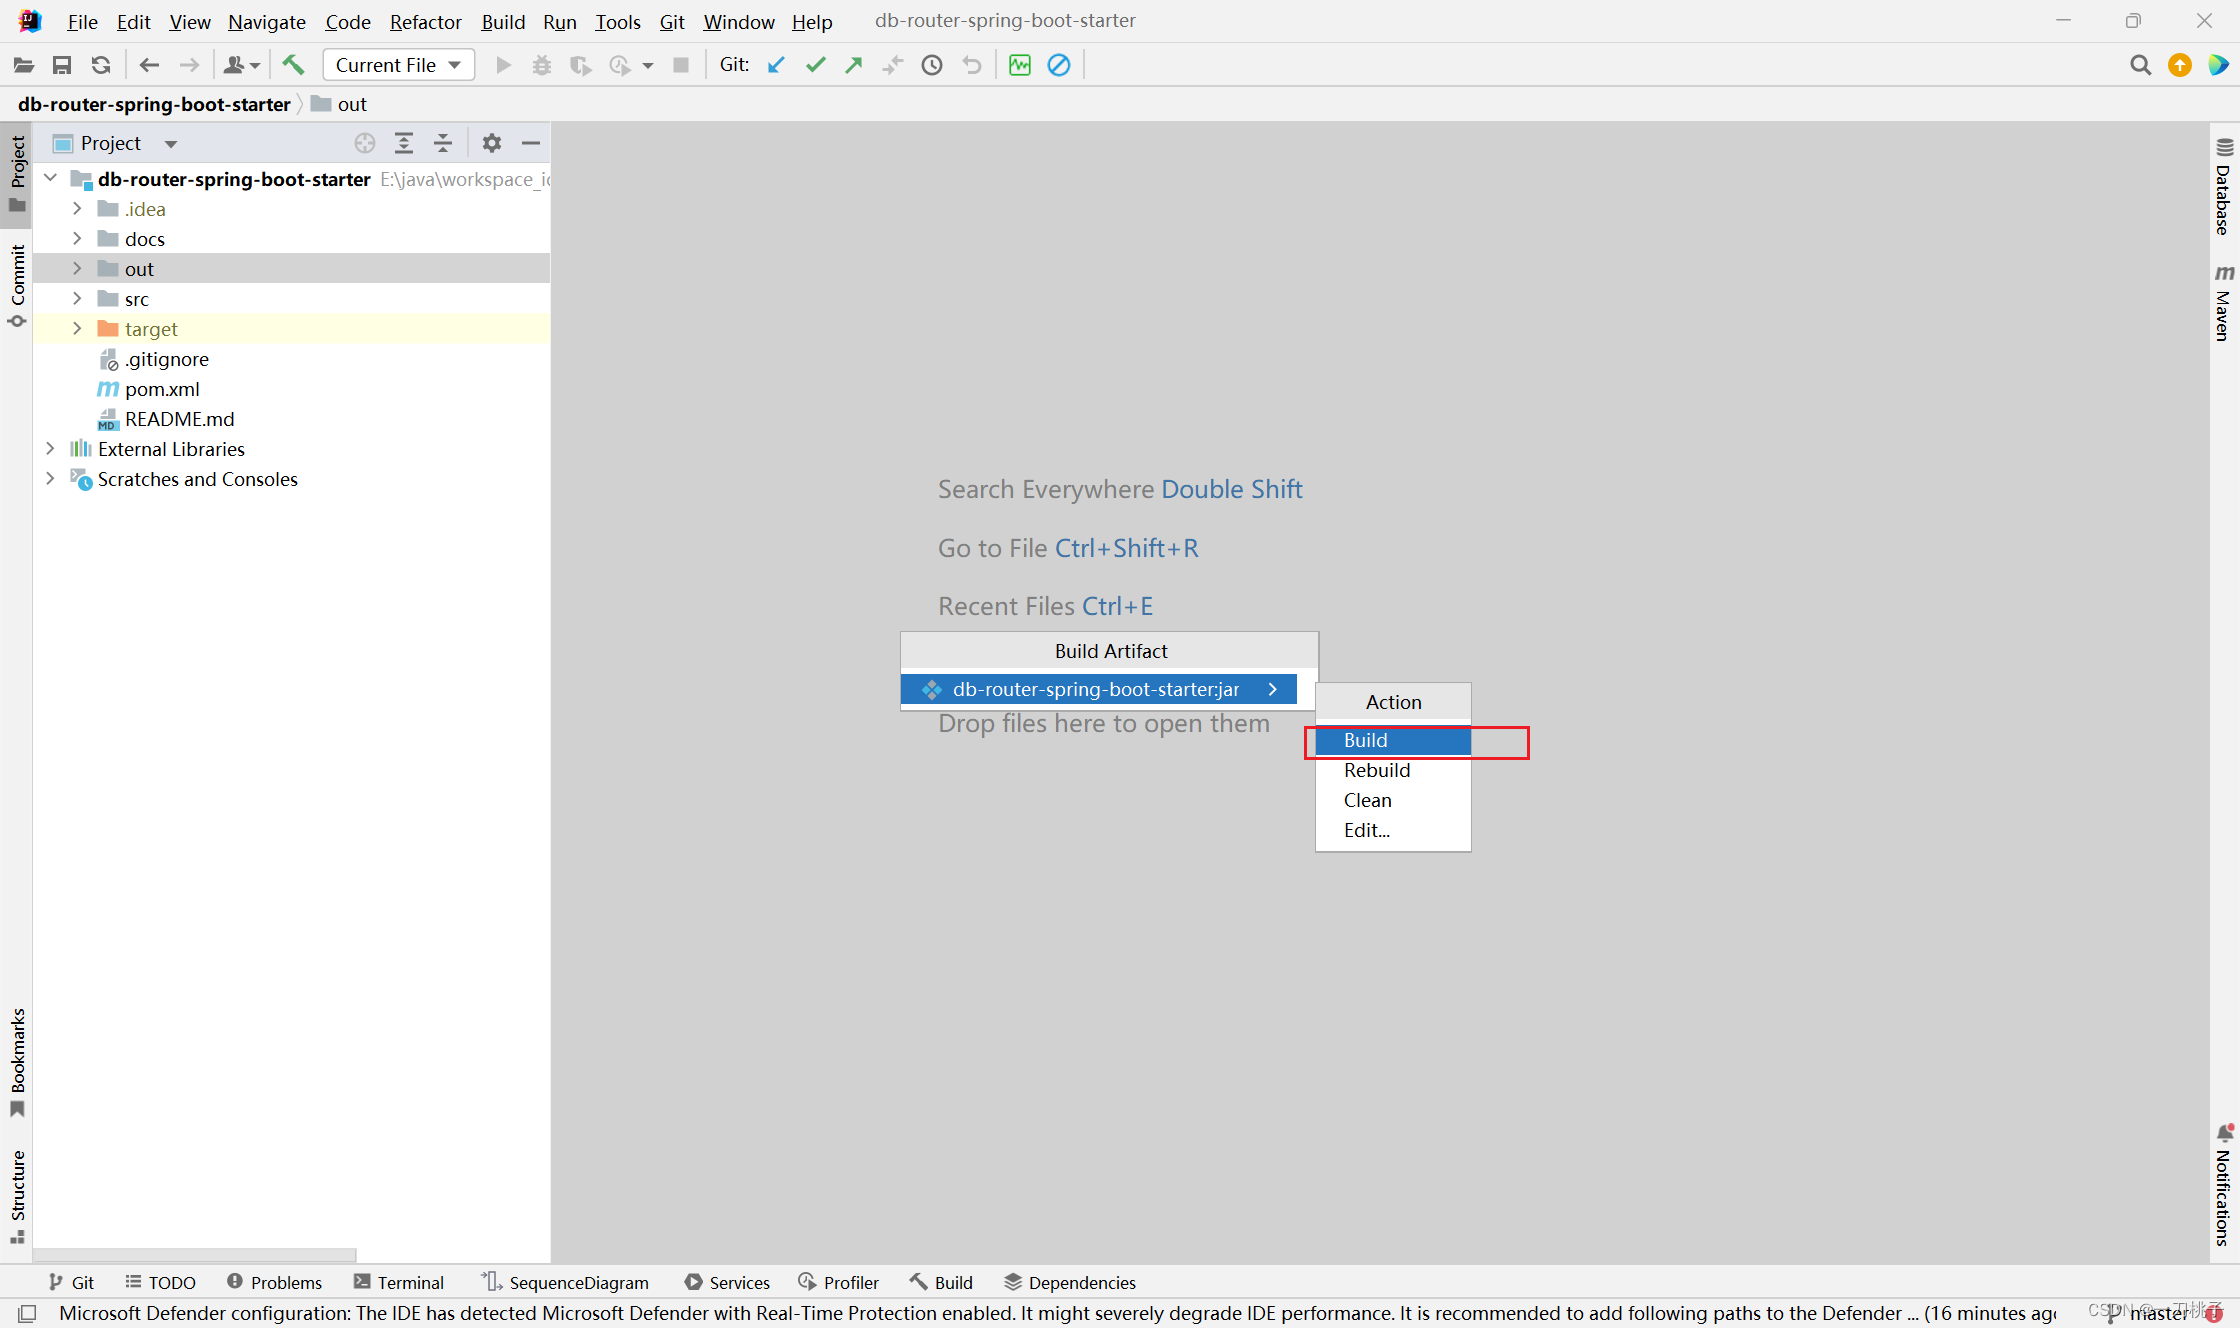Click the Project panel settings gear
The height and width of the screenshot is (1328, 2240).
pyautogui.click(x=491, y=142)
